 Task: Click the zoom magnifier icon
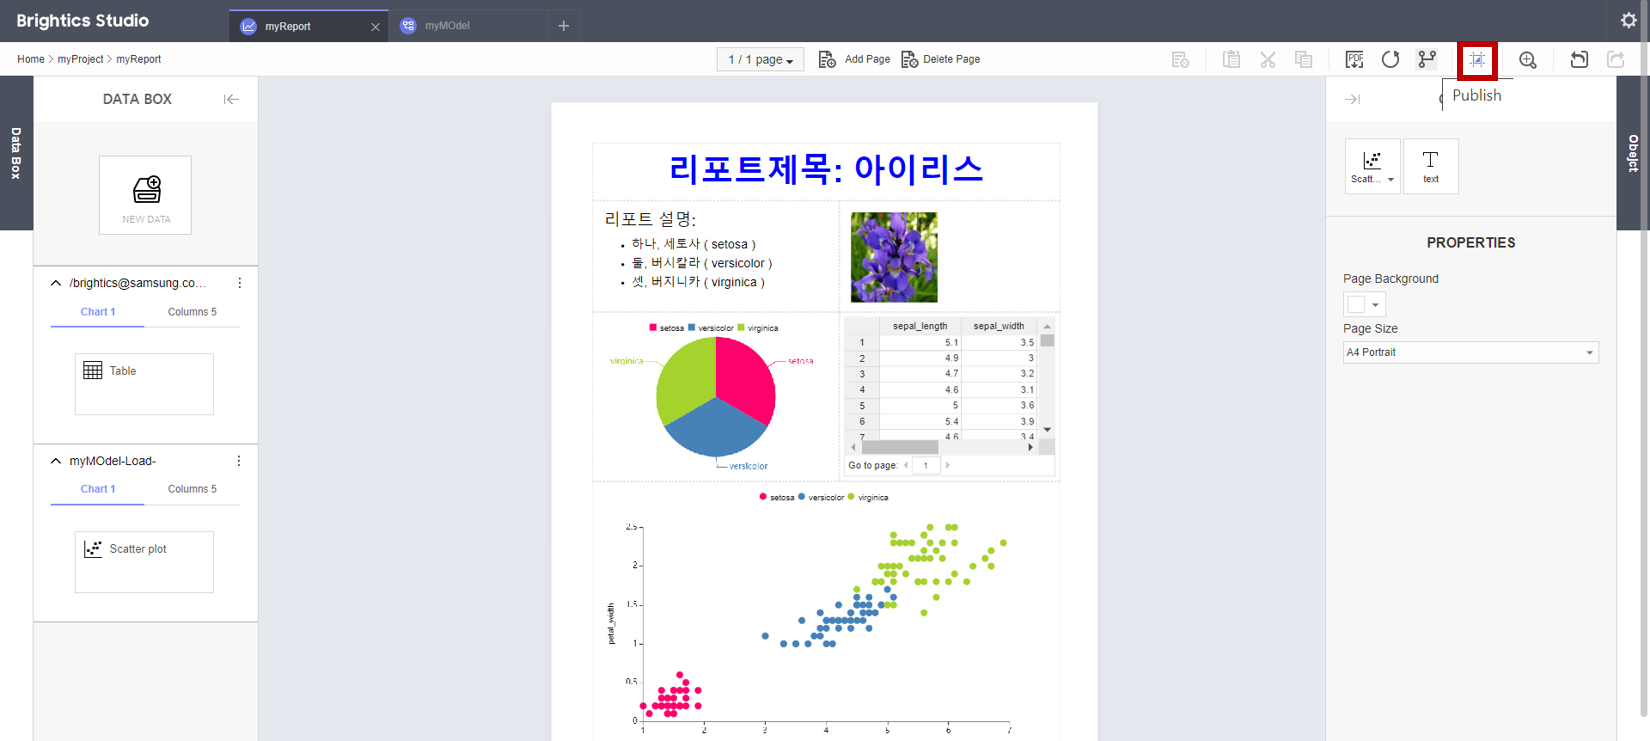1528,60
